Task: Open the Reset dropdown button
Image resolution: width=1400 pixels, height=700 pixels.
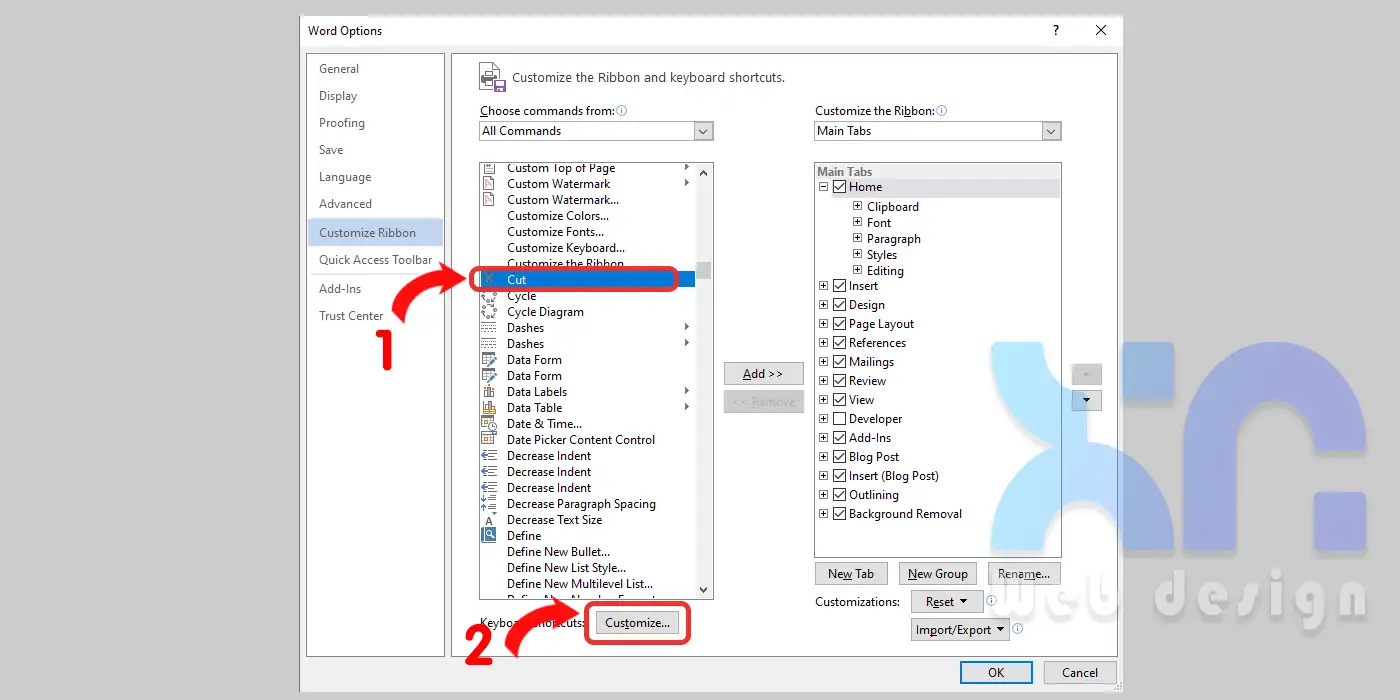Action: [x=946, y=602]
